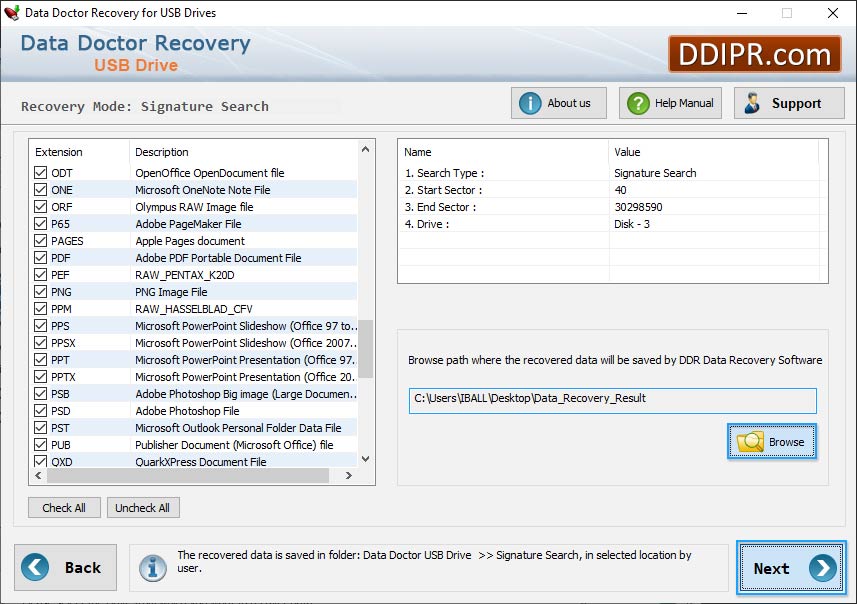Click the left arrow icon on Back

35,567
